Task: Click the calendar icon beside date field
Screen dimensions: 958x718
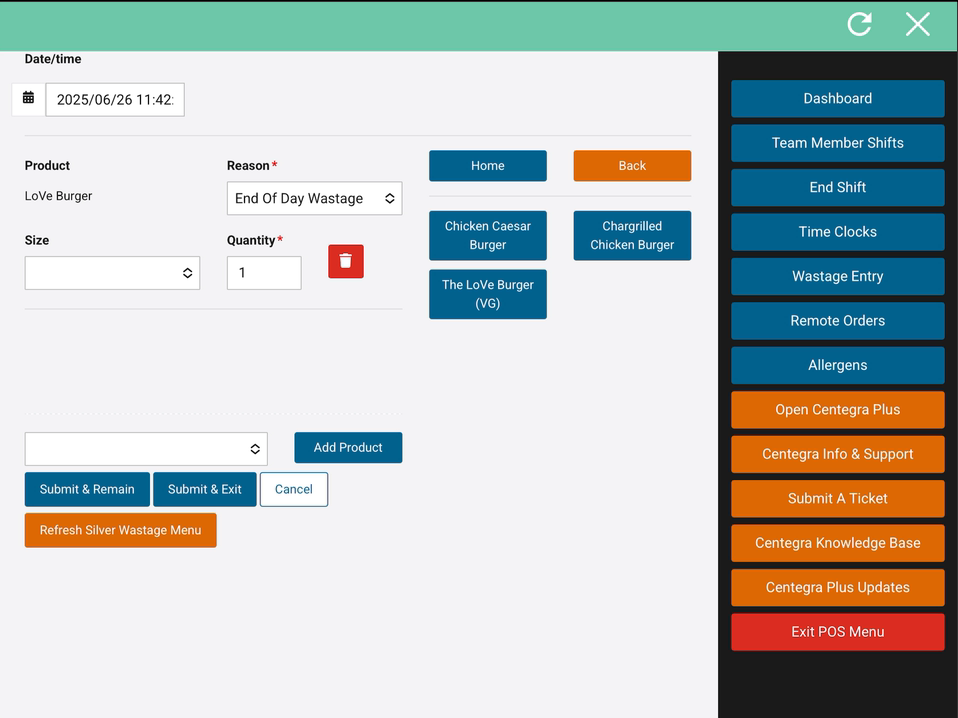Action: (28, 98)
